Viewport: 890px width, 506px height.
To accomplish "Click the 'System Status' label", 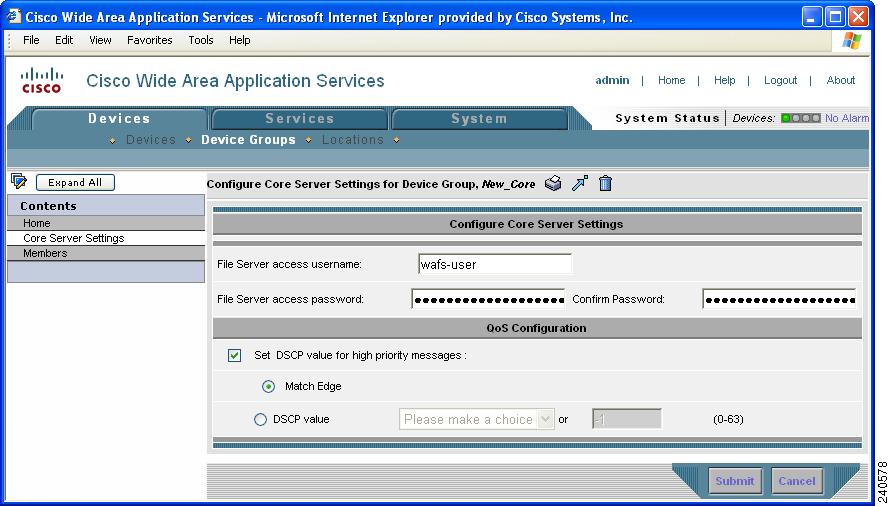I will (x=668, y=118).
